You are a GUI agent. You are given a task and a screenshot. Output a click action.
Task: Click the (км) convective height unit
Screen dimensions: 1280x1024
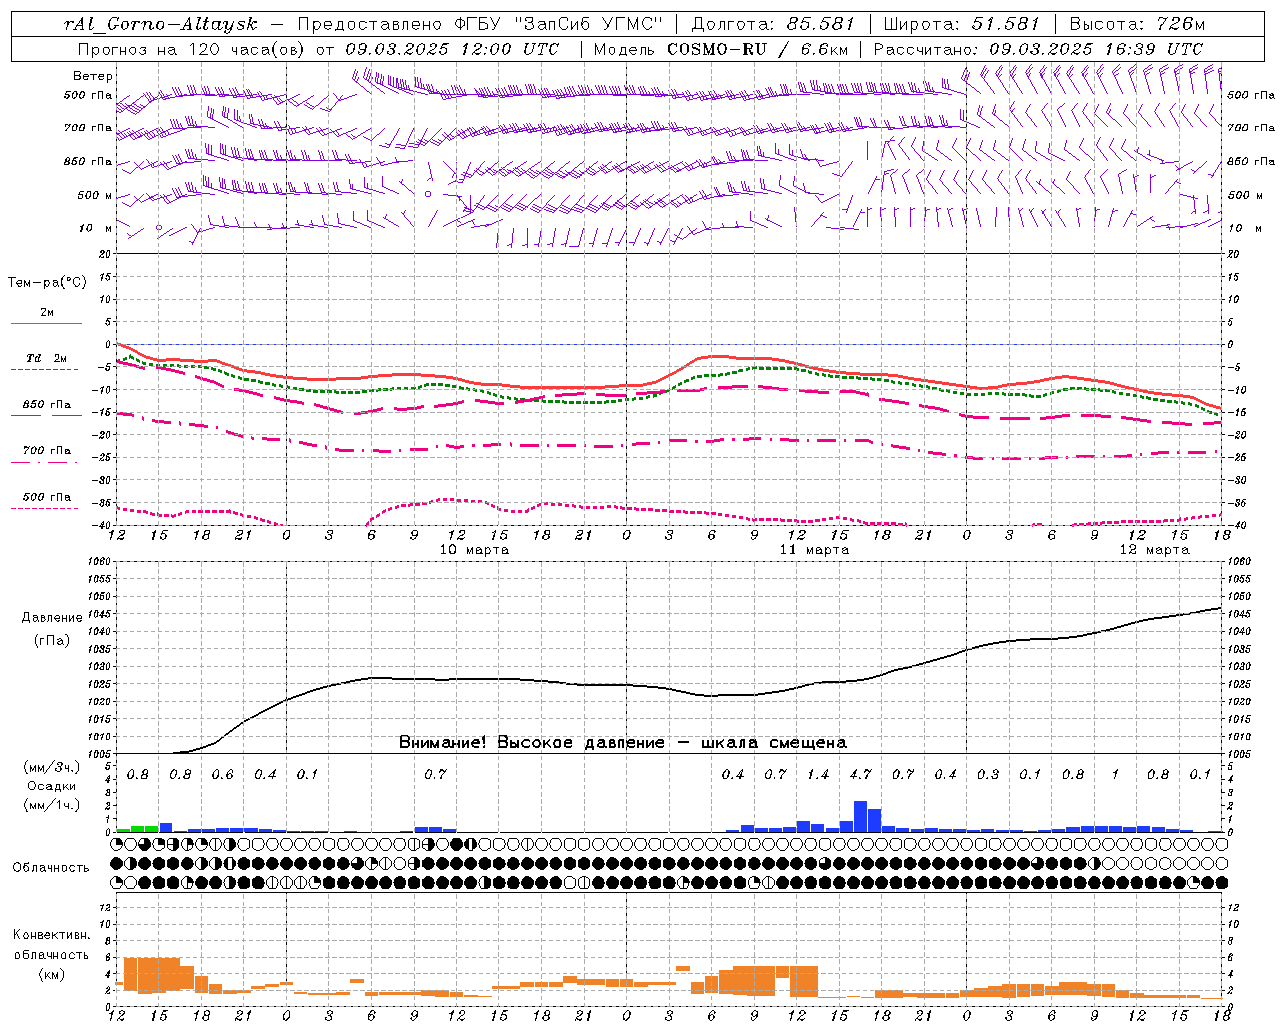(51, 974)
